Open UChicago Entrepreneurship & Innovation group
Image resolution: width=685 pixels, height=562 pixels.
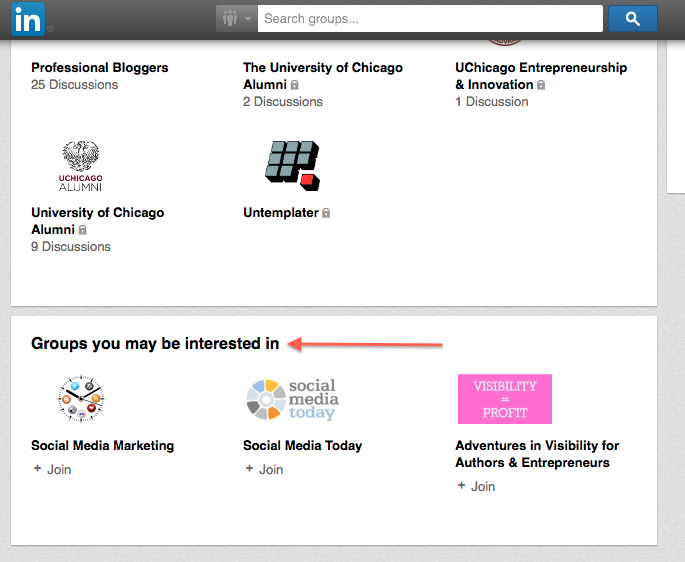point(541,76)
